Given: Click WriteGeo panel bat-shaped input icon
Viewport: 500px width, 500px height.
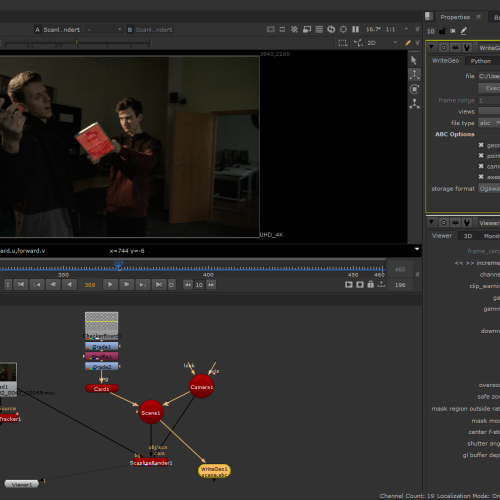Looking at the screenshot, I should [455, 47].
